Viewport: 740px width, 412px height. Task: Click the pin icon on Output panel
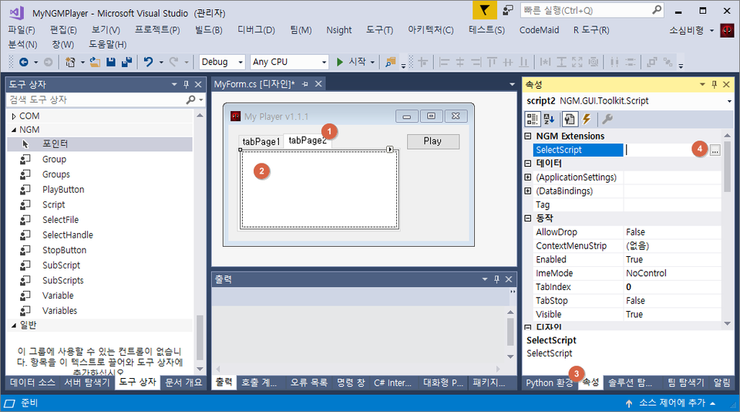tap(496, 279)
